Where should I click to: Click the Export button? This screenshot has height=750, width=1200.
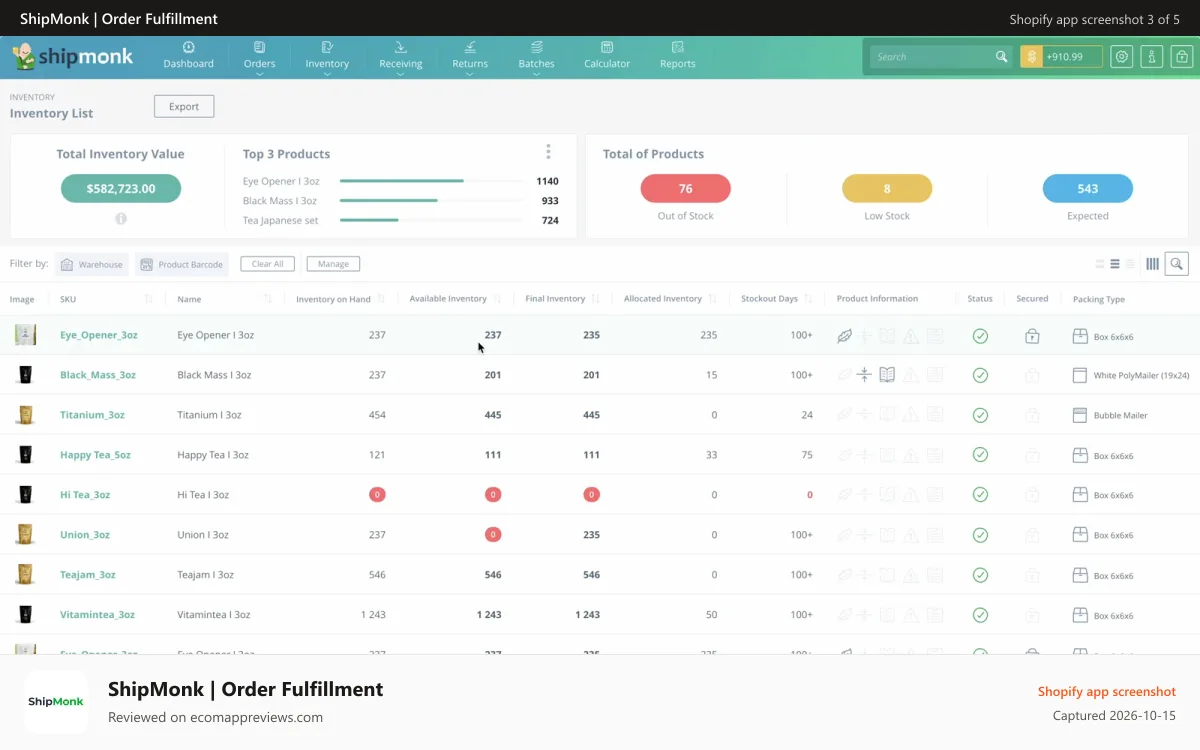(184, 106)
